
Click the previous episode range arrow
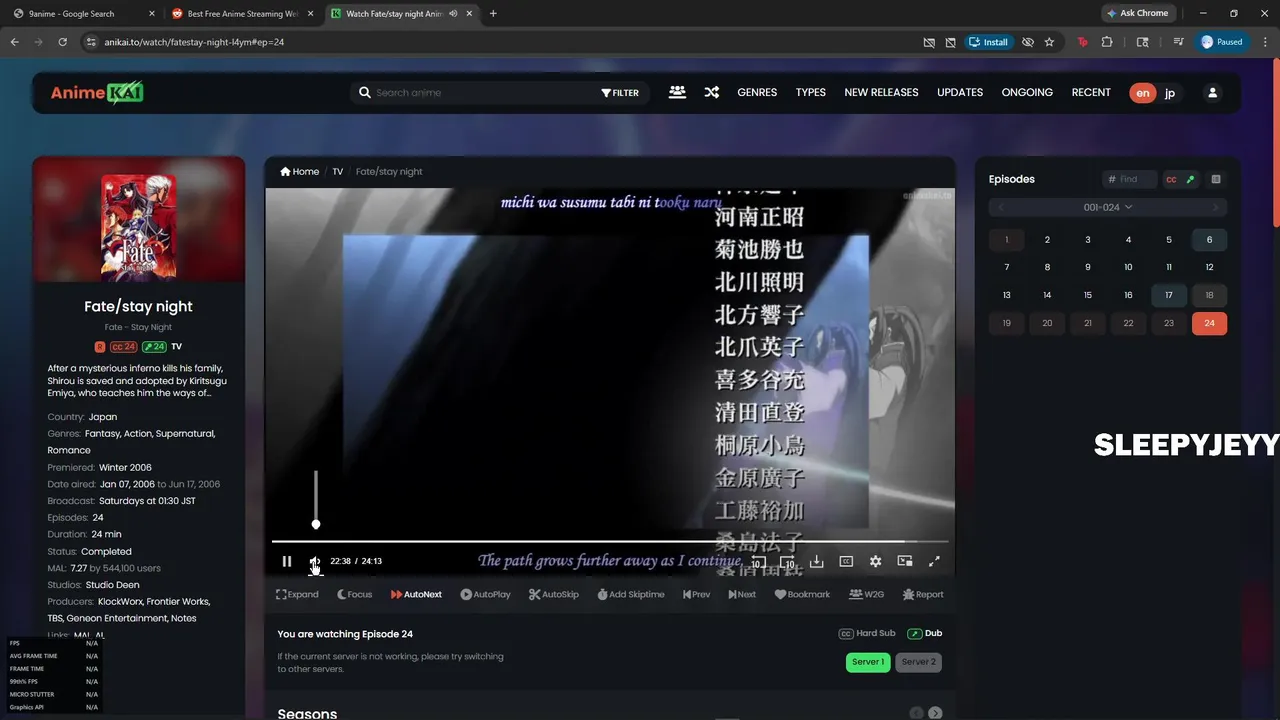coord(1001,207)
